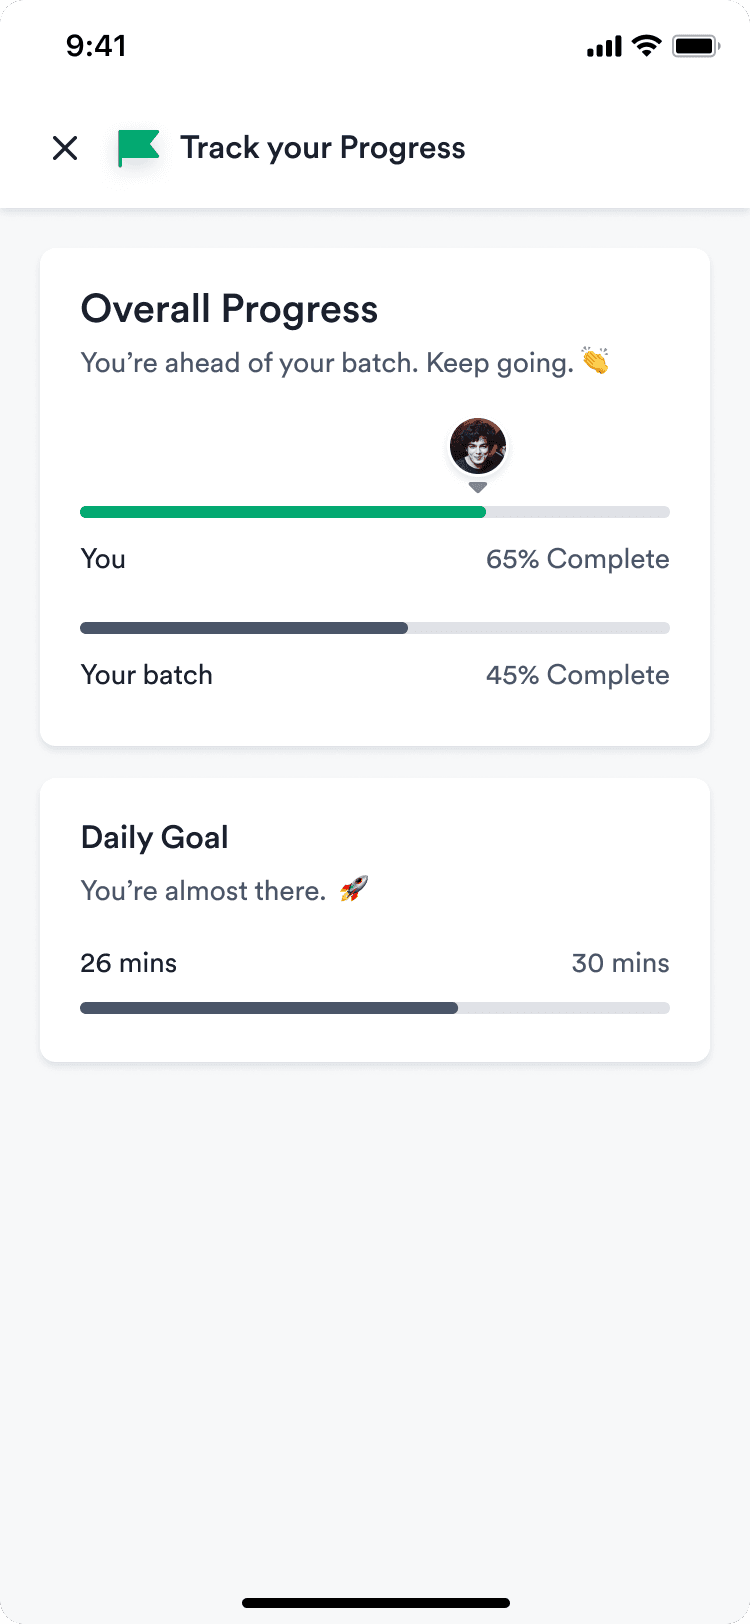
Task: Tap the clapping hands emoji
Action: (596, 361)
